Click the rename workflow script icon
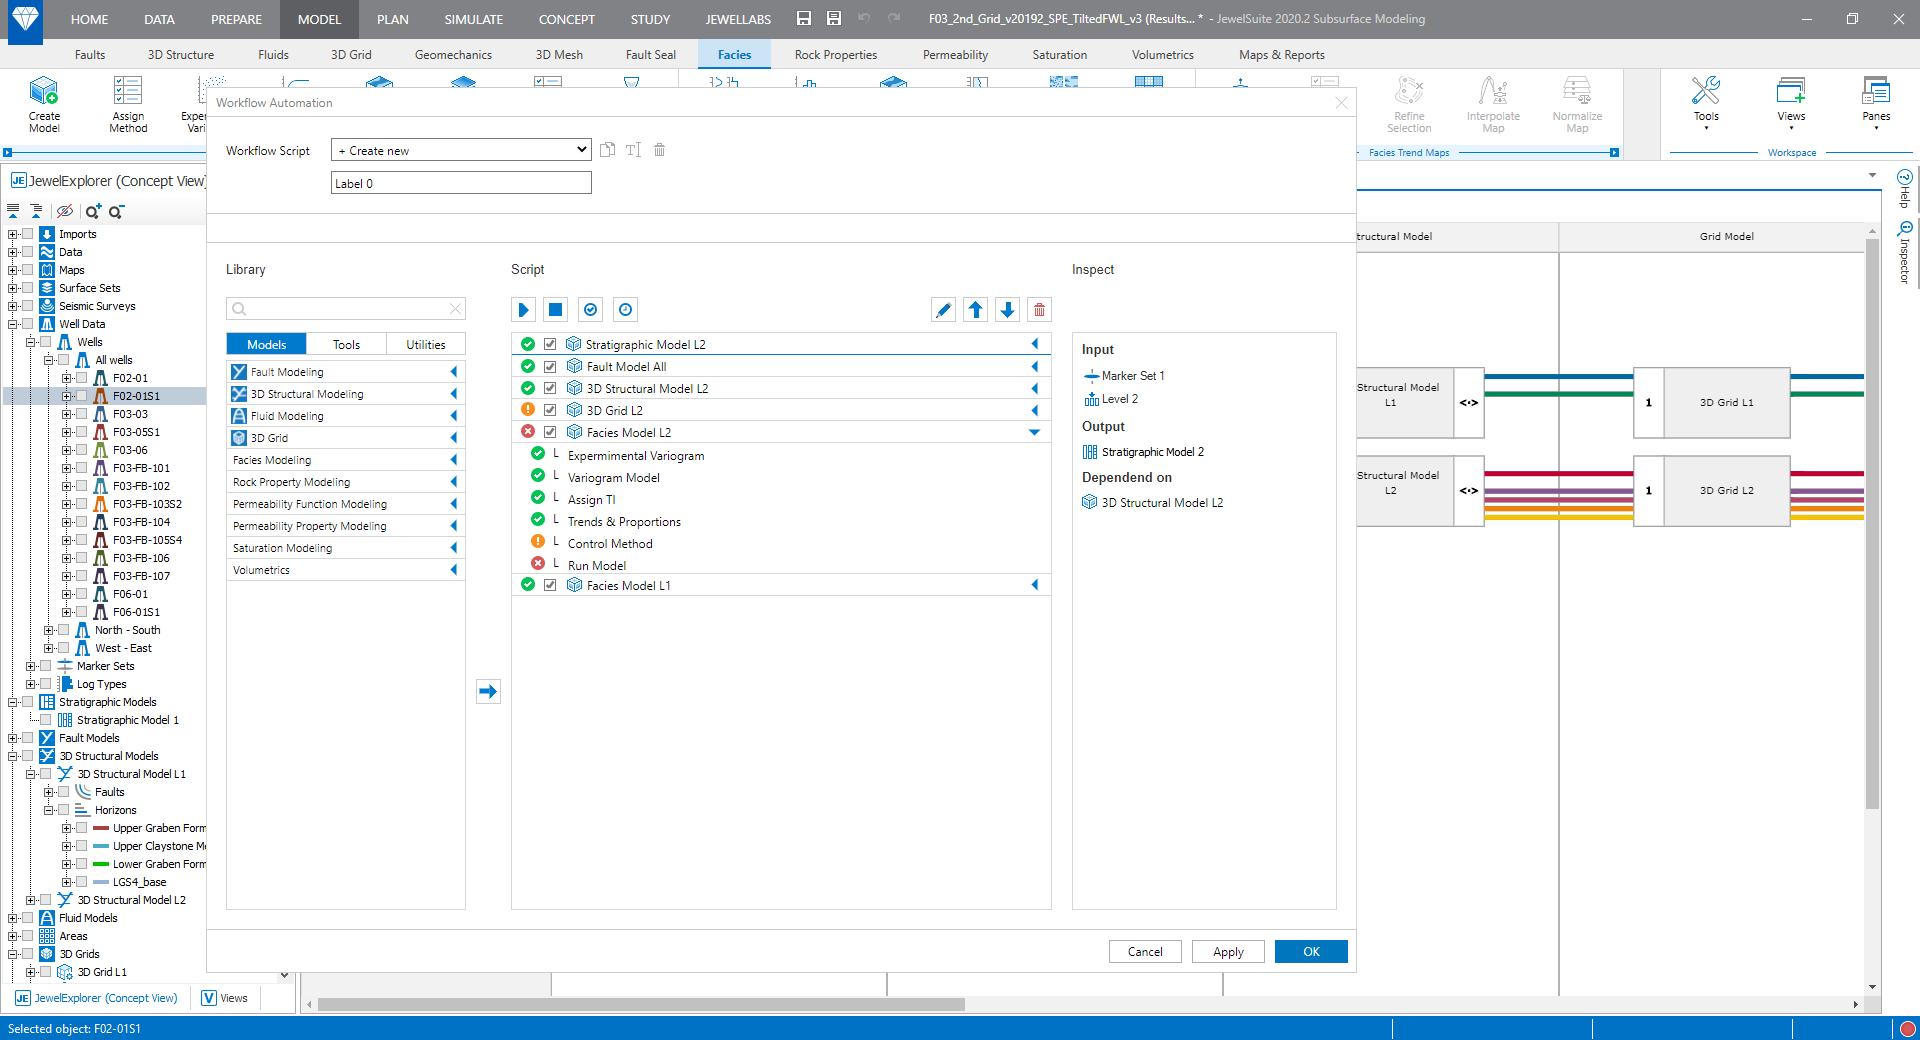Viewport: 1920px width, 1040px height. [x=633, y=150]
